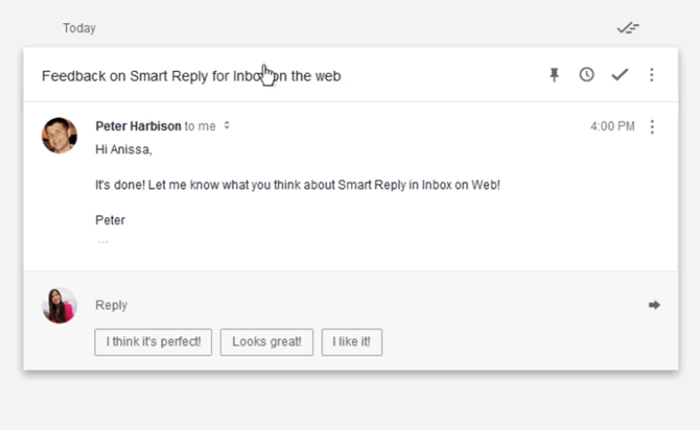Snooze the conversation with the clock icon
The width and height of the screenshot is (700, 430).
587,75
